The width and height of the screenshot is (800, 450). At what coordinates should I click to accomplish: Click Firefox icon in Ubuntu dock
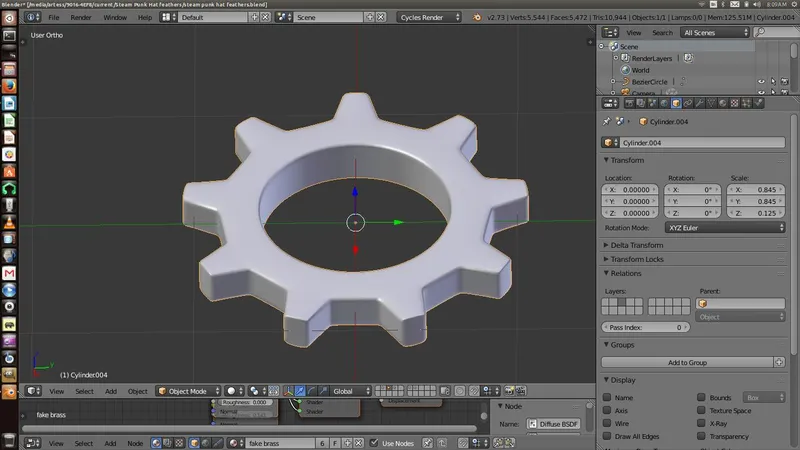coord(9,85)
